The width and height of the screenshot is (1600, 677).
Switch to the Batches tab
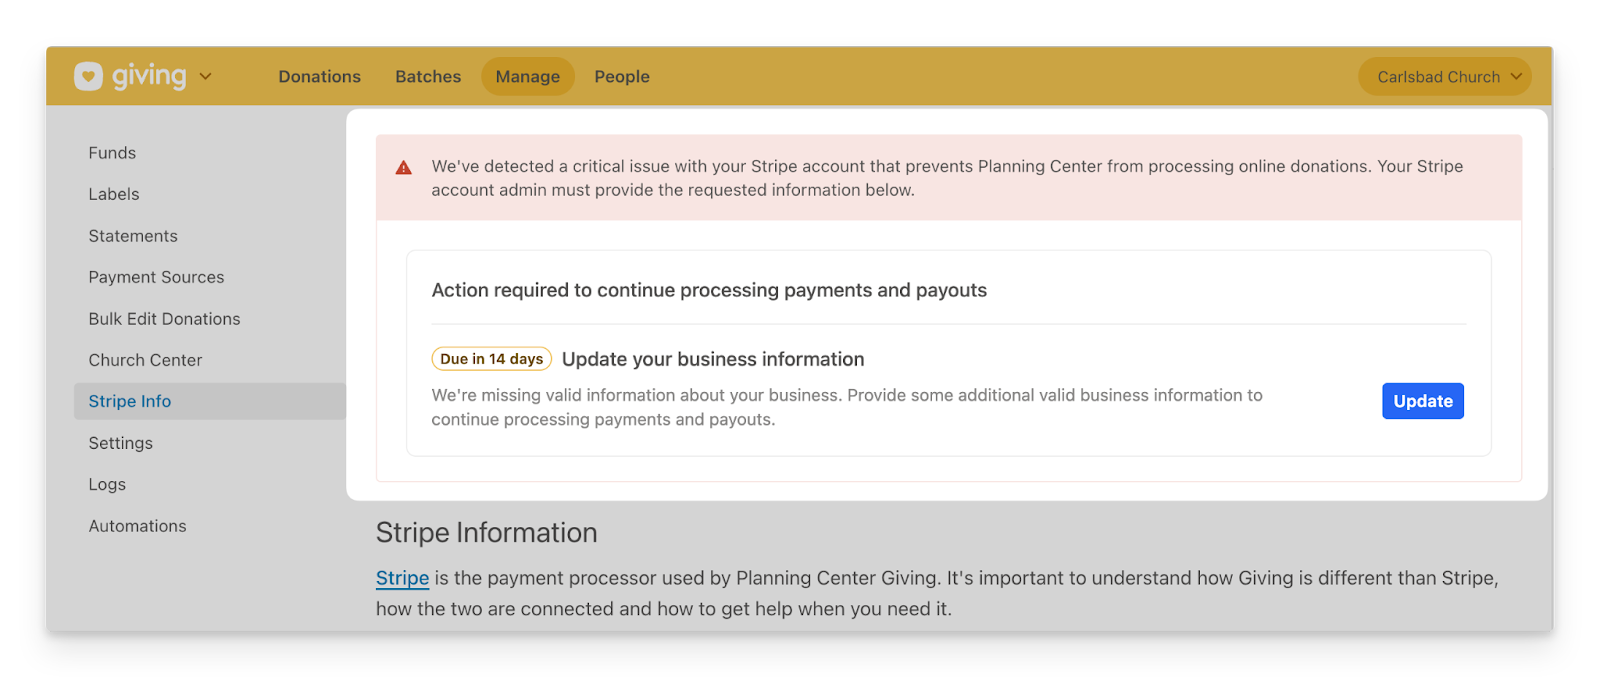click(x=428, y=77)
